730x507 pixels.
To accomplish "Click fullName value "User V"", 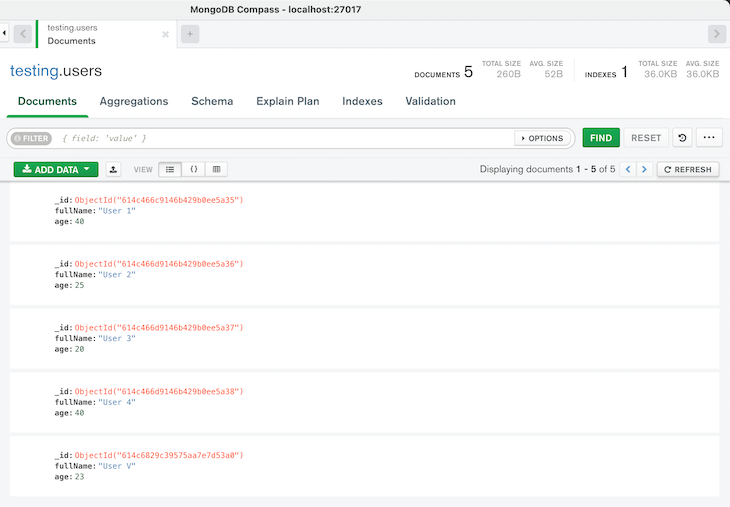I will 117,466.
